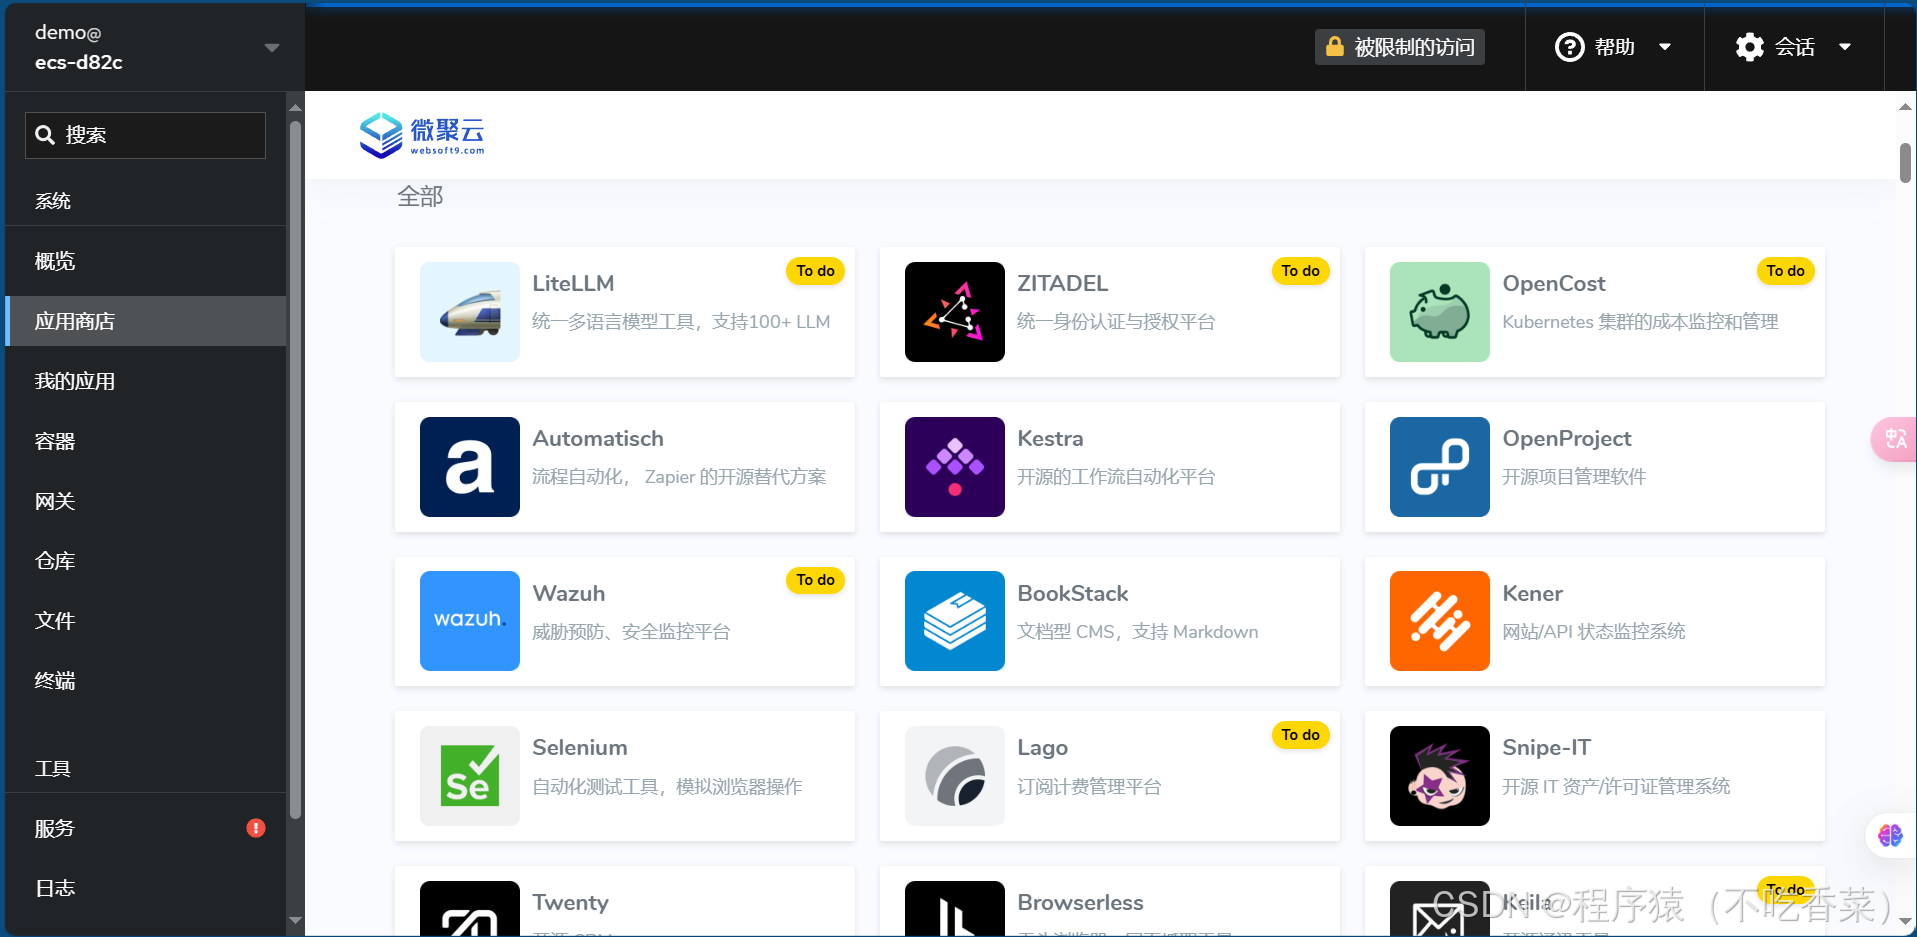Click the To do badge on LiteLLM
The width and height of the screenshot is (1917, 937).
815,271
